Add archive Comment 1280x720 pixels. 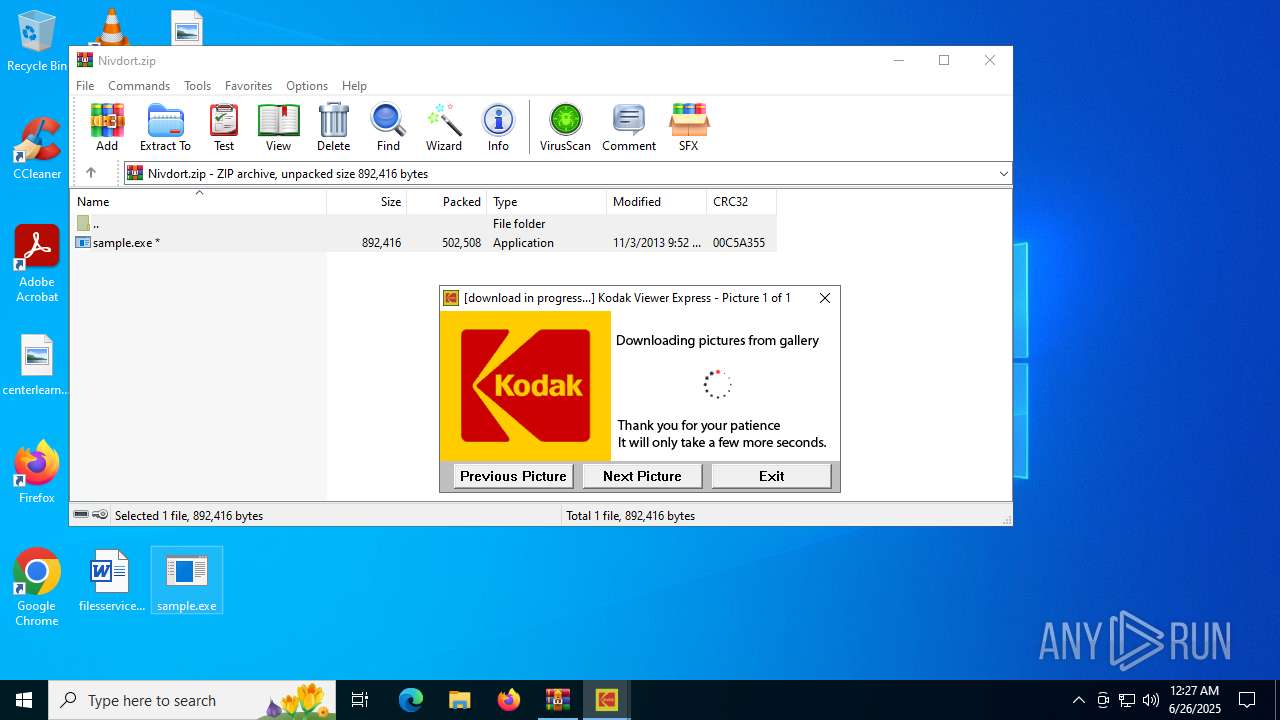[x=629, y=127]
